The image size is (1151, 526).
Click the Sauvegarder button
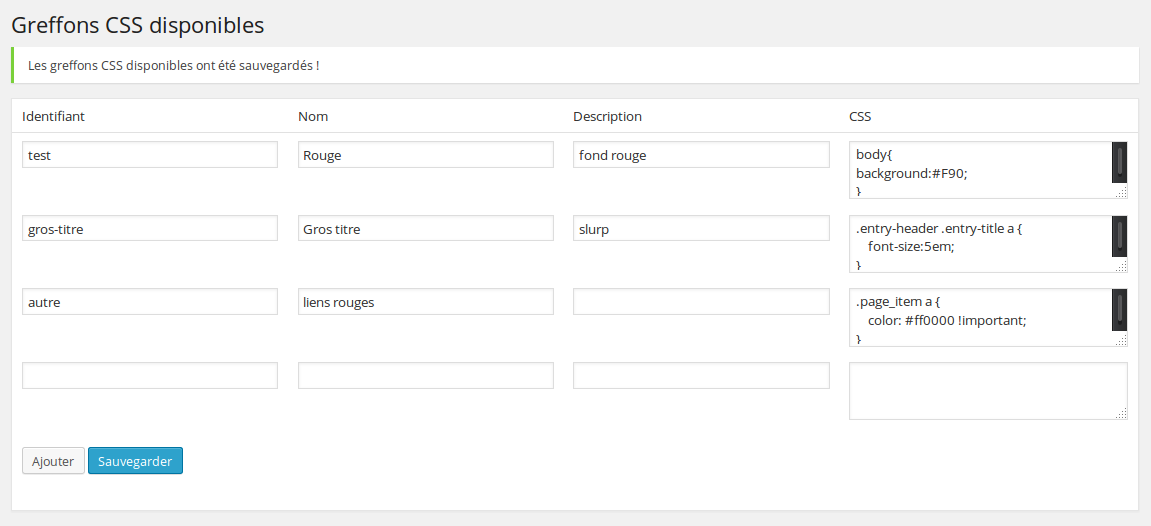coord(135,461)
